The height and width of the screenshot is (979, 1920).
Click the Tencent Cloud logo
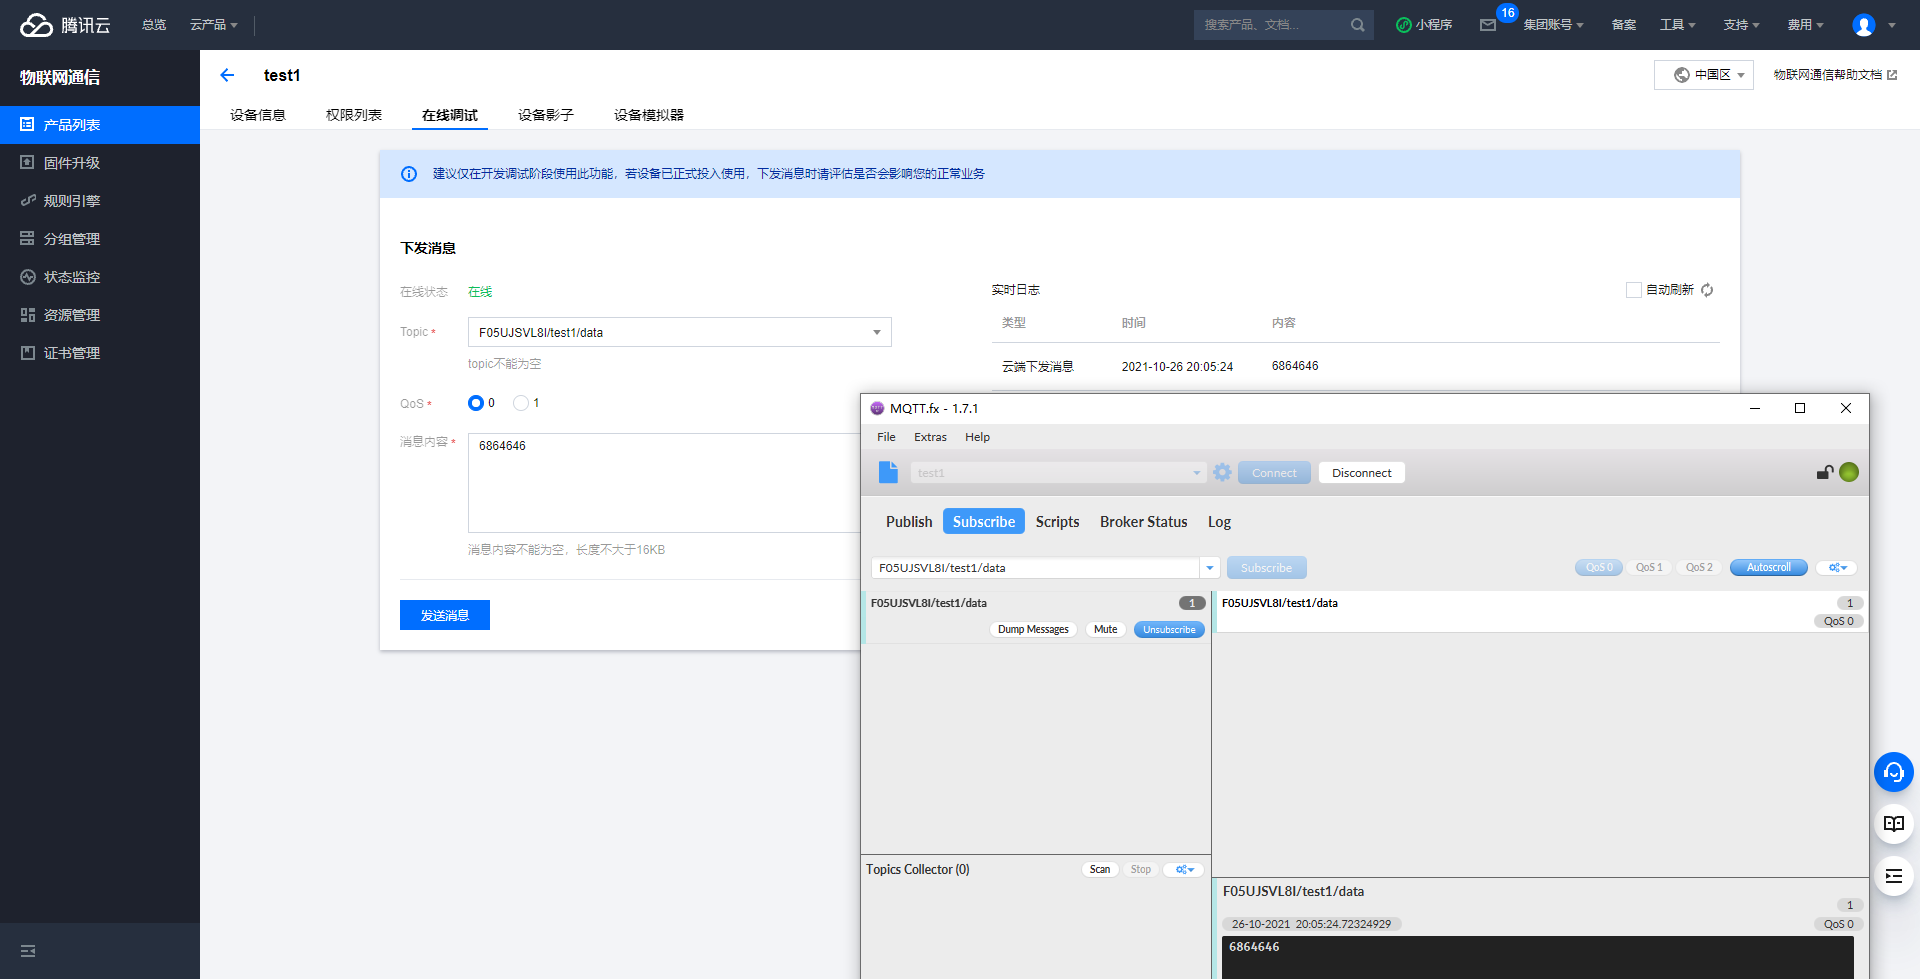click(x=65, y=25)
